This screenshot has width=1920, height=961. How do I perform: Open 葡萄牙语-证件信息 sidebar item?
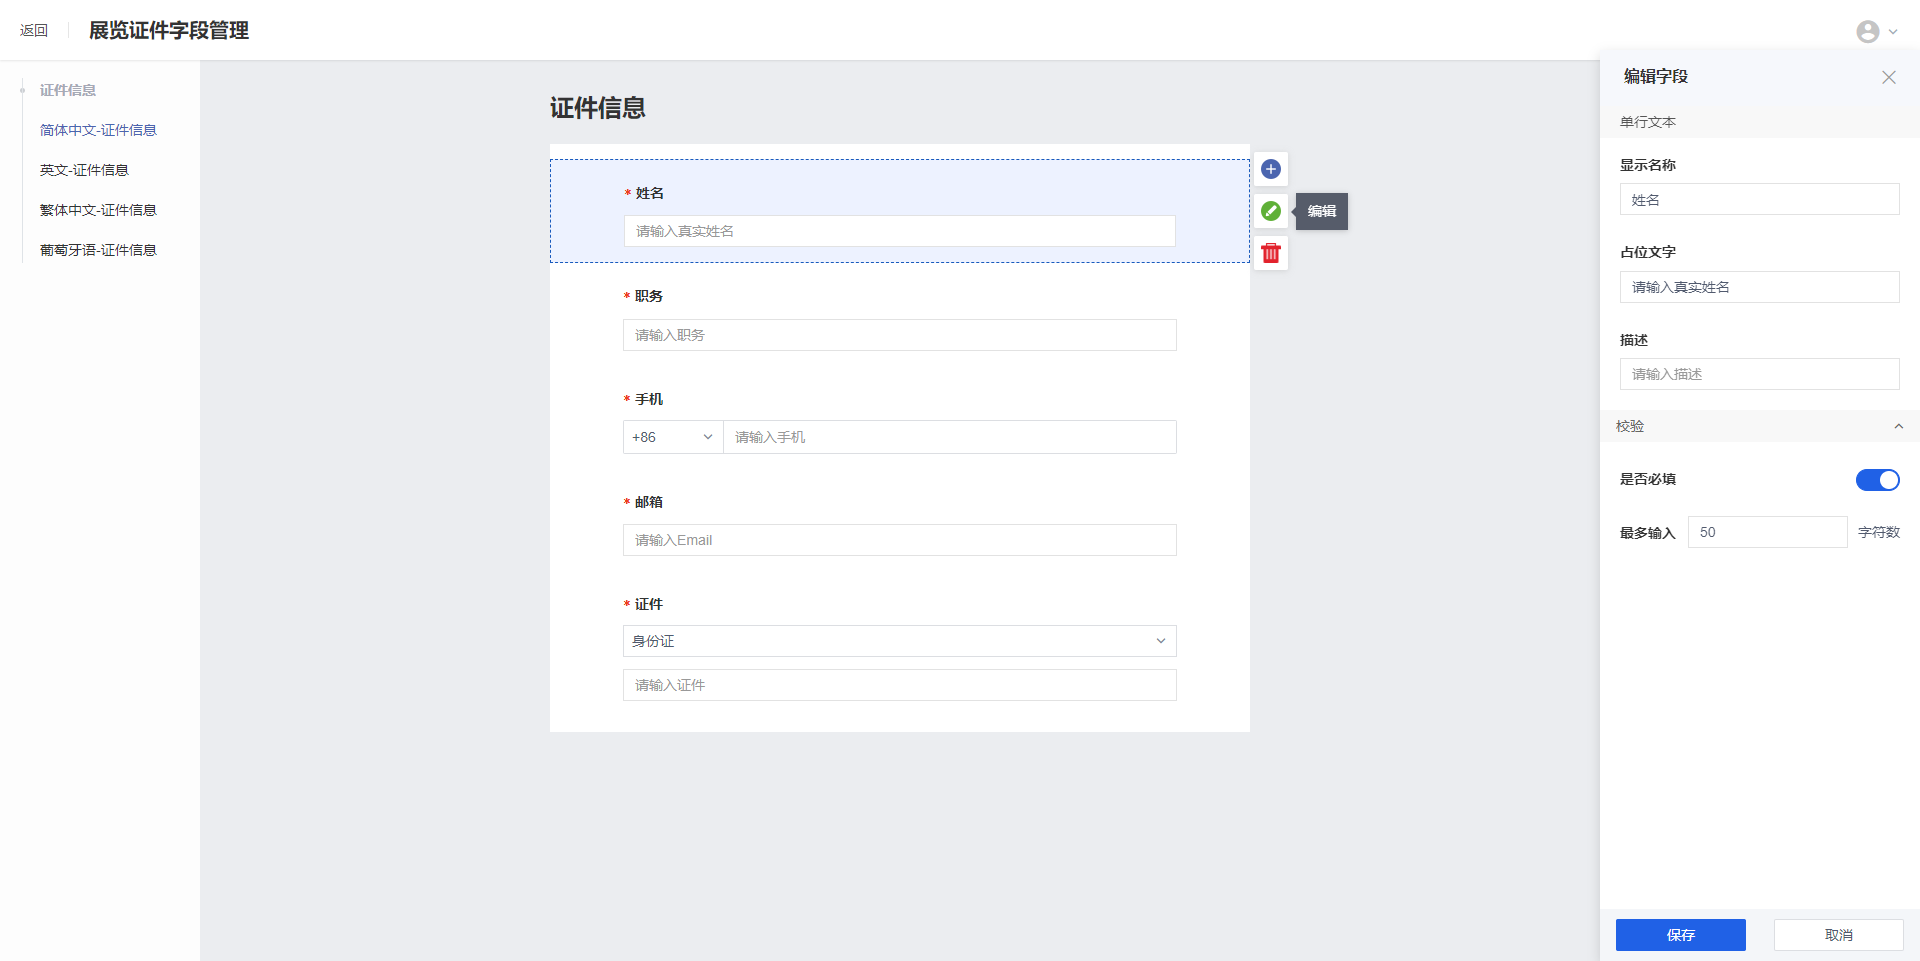[98, 250]
